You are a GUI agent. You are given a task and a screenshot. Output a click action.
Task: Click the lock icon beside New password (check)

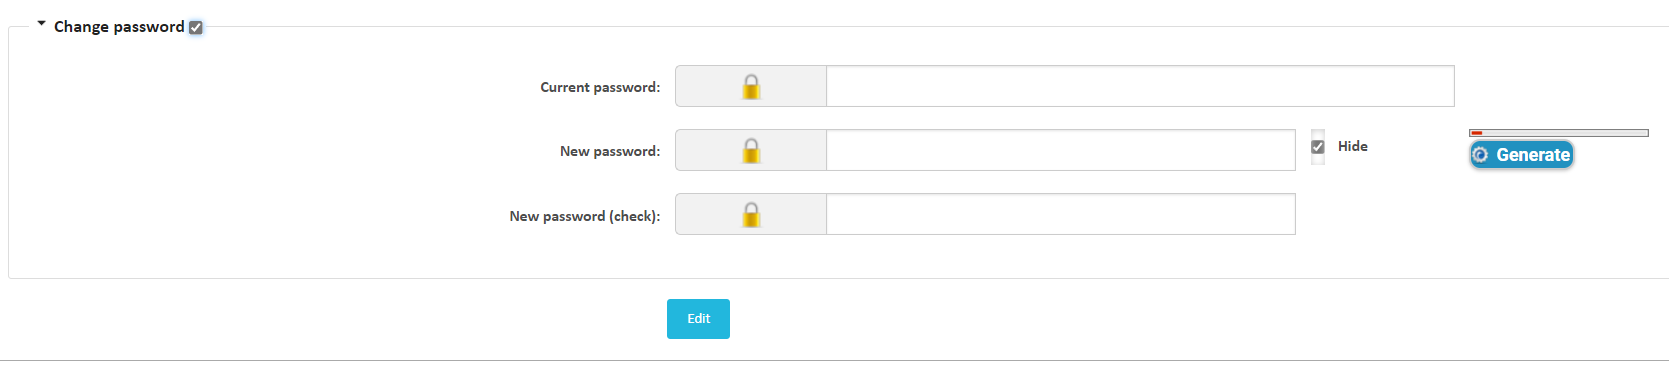pos(751,215)
